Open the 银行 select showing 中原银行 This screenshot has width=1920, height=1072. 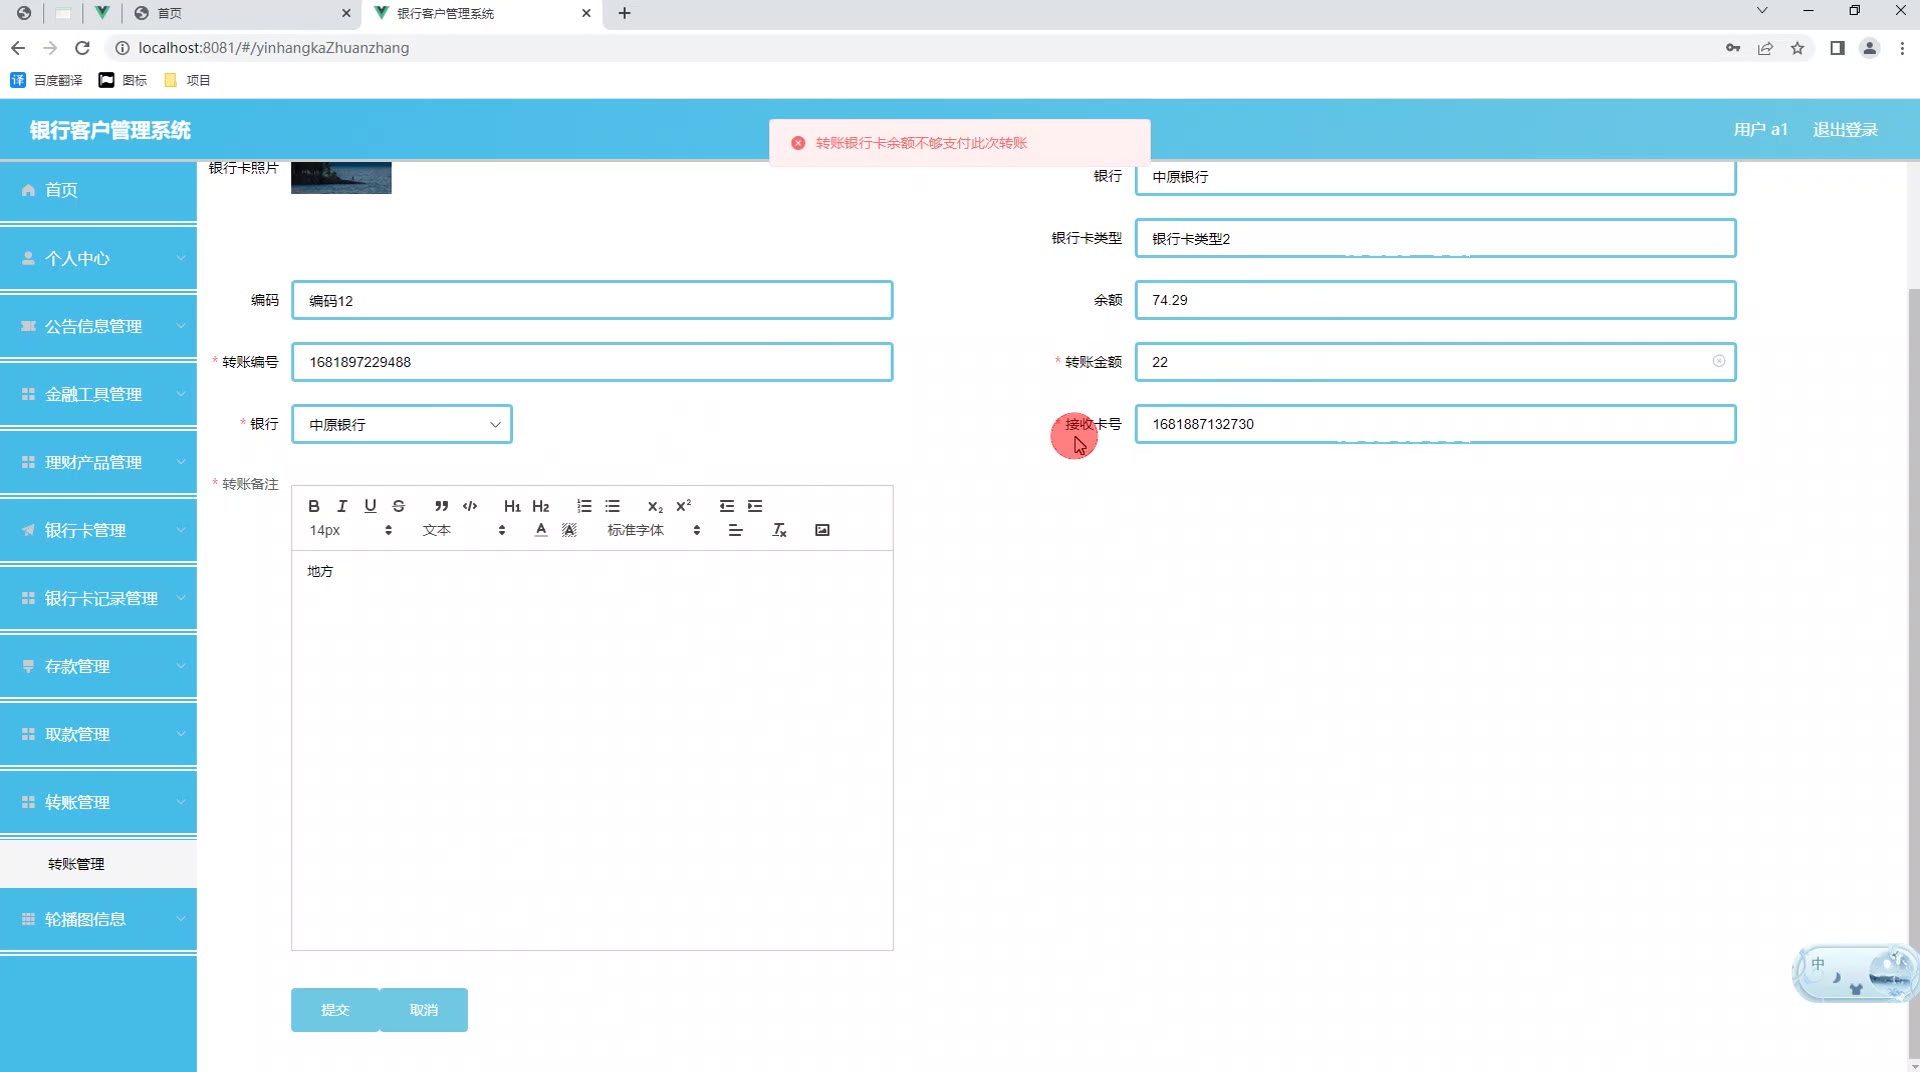point(402,424)
